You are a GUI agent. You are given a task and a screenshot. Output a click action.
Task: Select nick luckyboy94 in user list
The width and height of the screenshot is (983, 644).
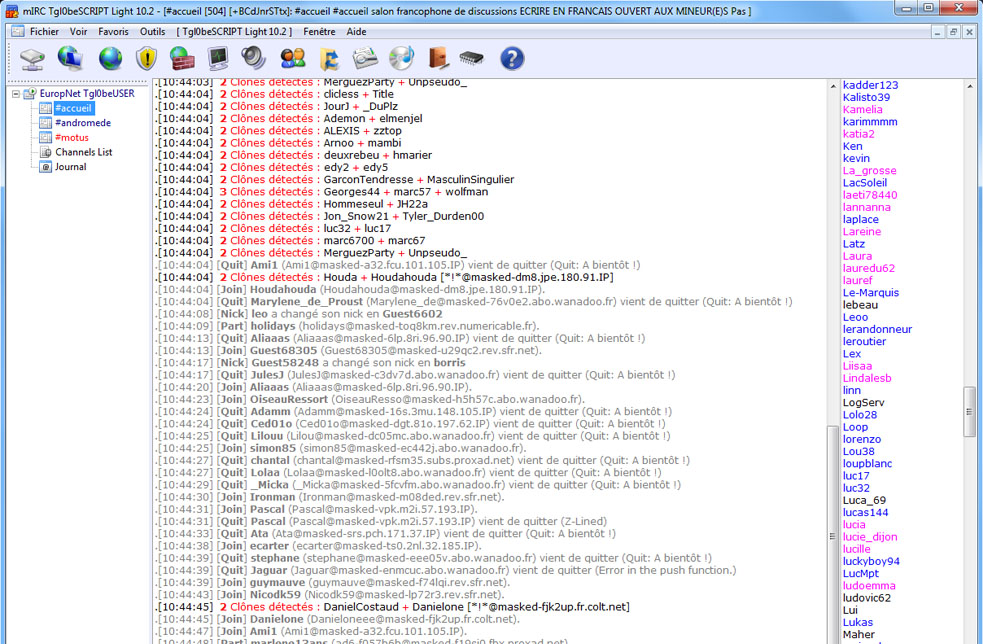(871, 562)
